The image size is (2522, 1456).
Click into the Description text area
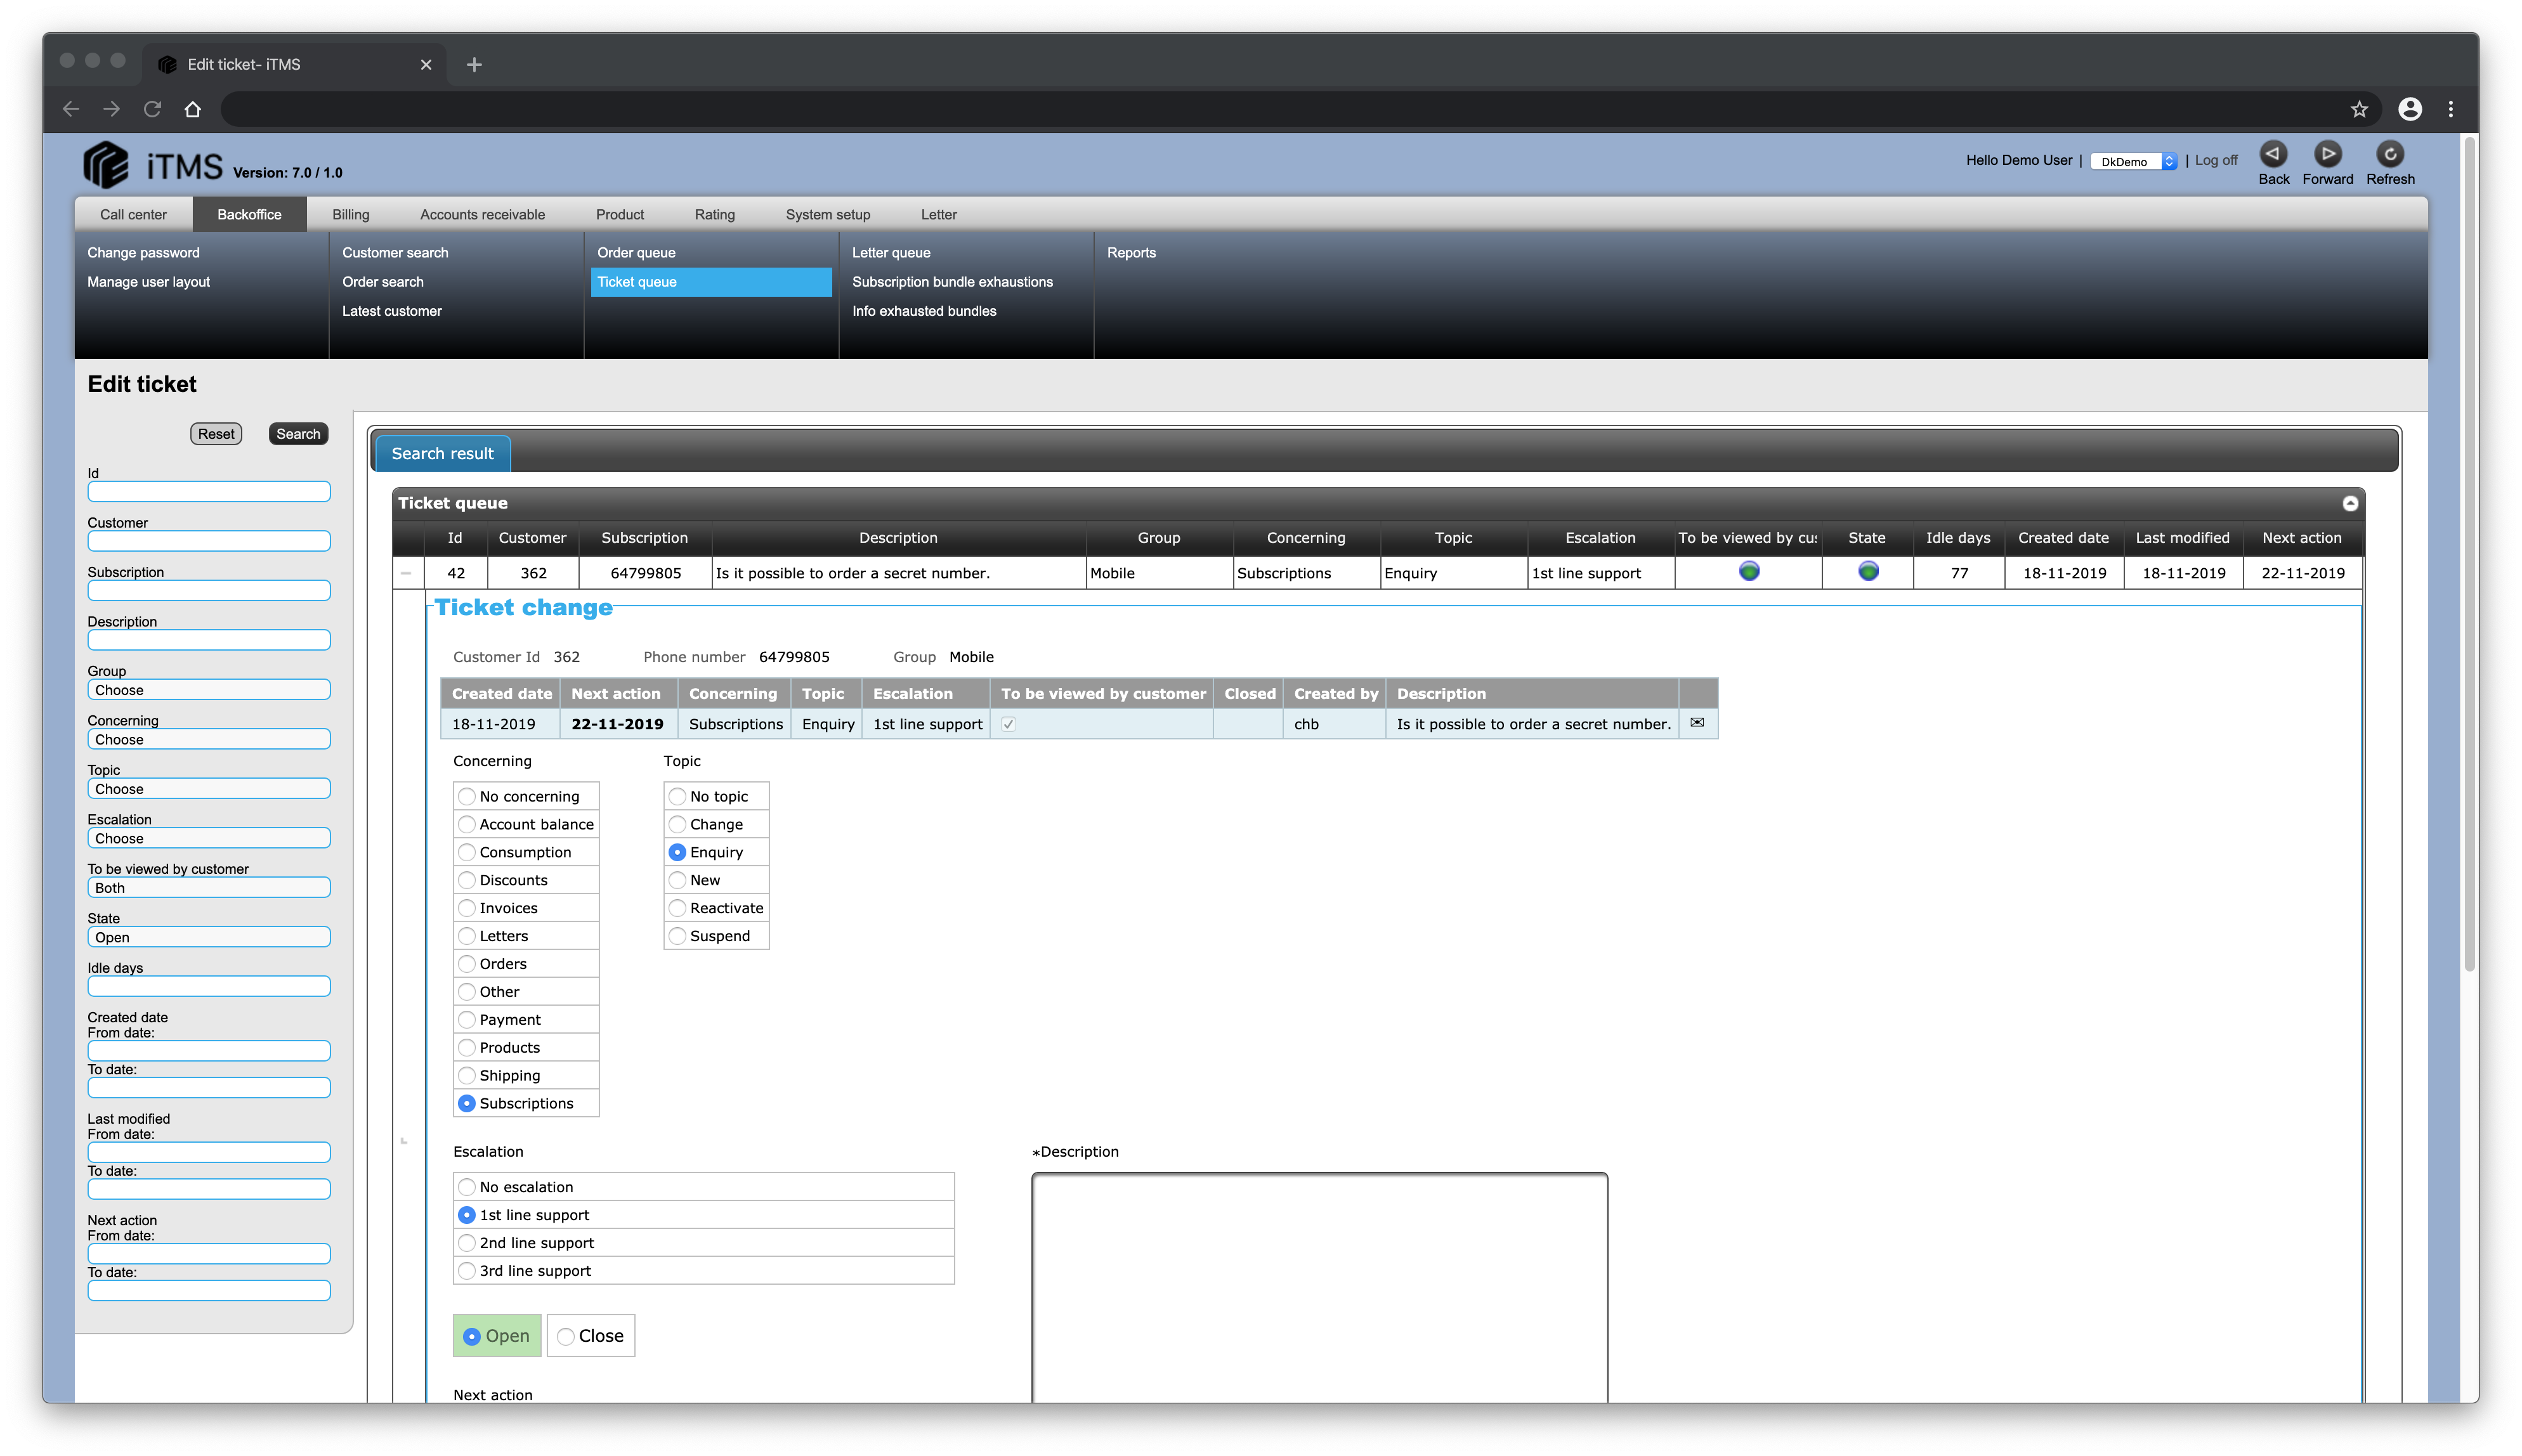tap(1319, 1287)
